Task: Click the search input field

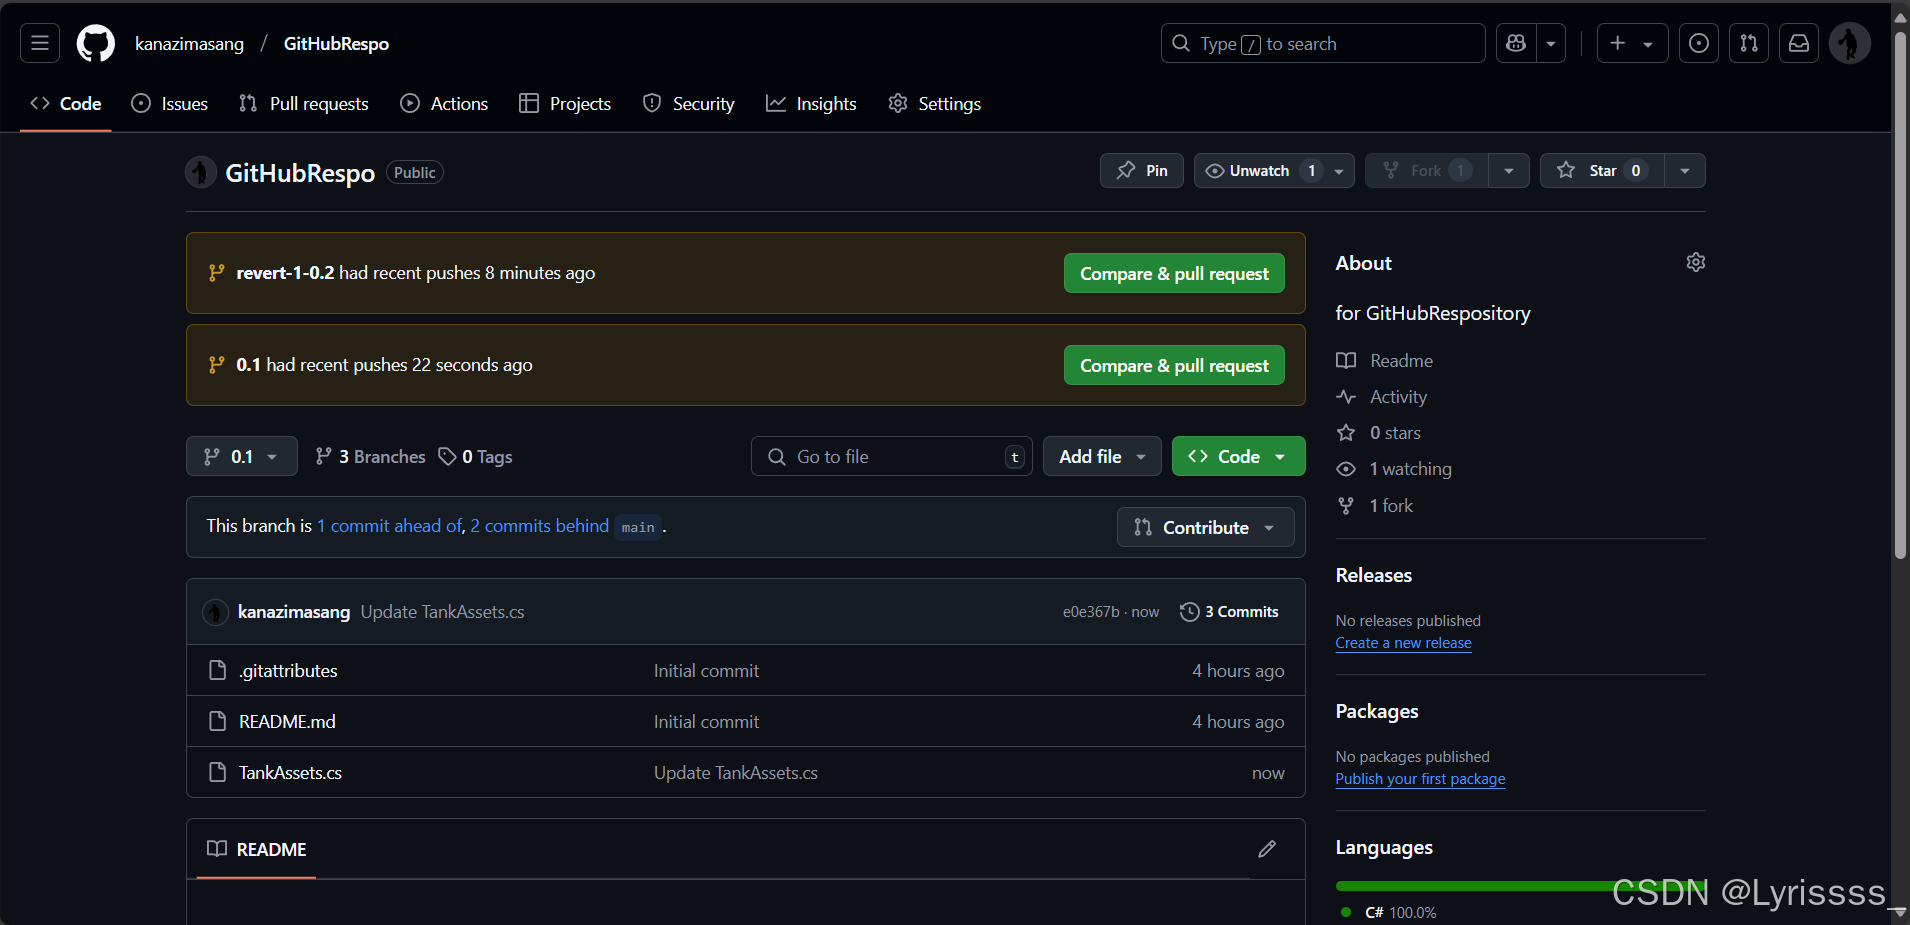Action: click(x=1323, y=43)
